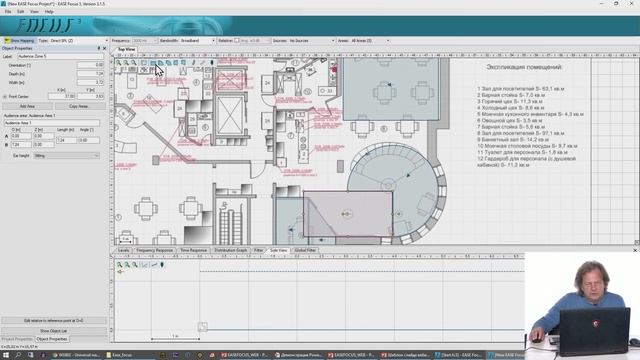
Task: Click the Show Object List button
Action: point(53,331)
